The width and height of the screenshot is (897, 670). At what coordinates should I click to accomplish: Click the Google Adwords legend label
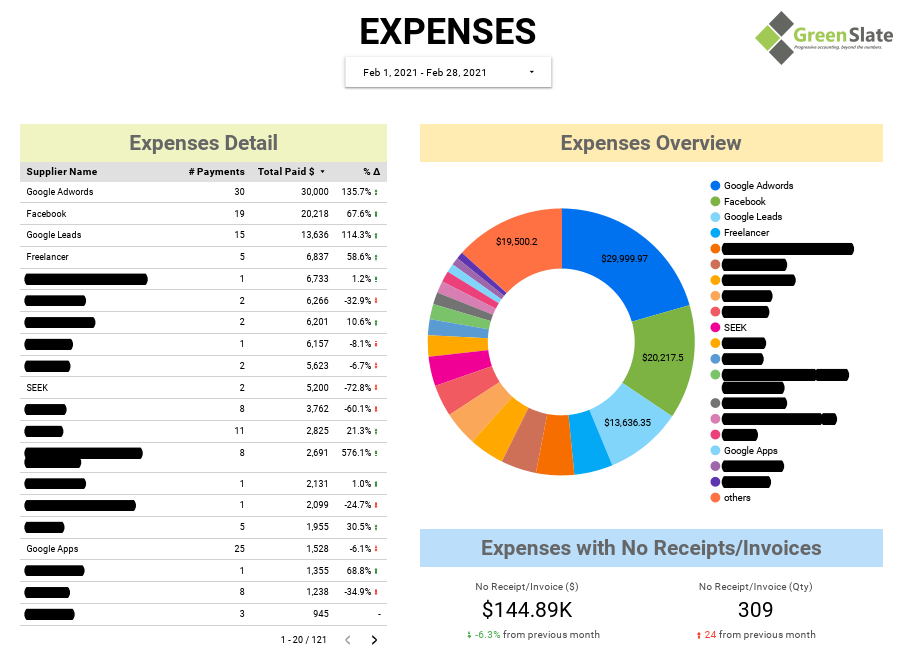(759, 185)
